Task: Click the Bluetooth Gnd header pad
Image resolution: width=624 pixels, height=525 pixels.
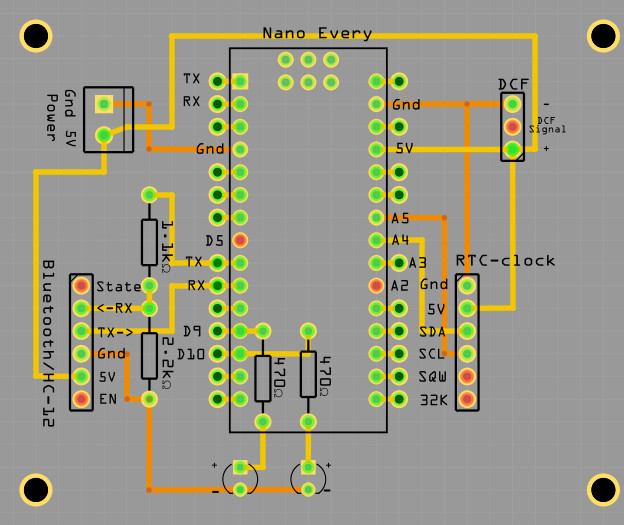Action: [x=81, y=353]
